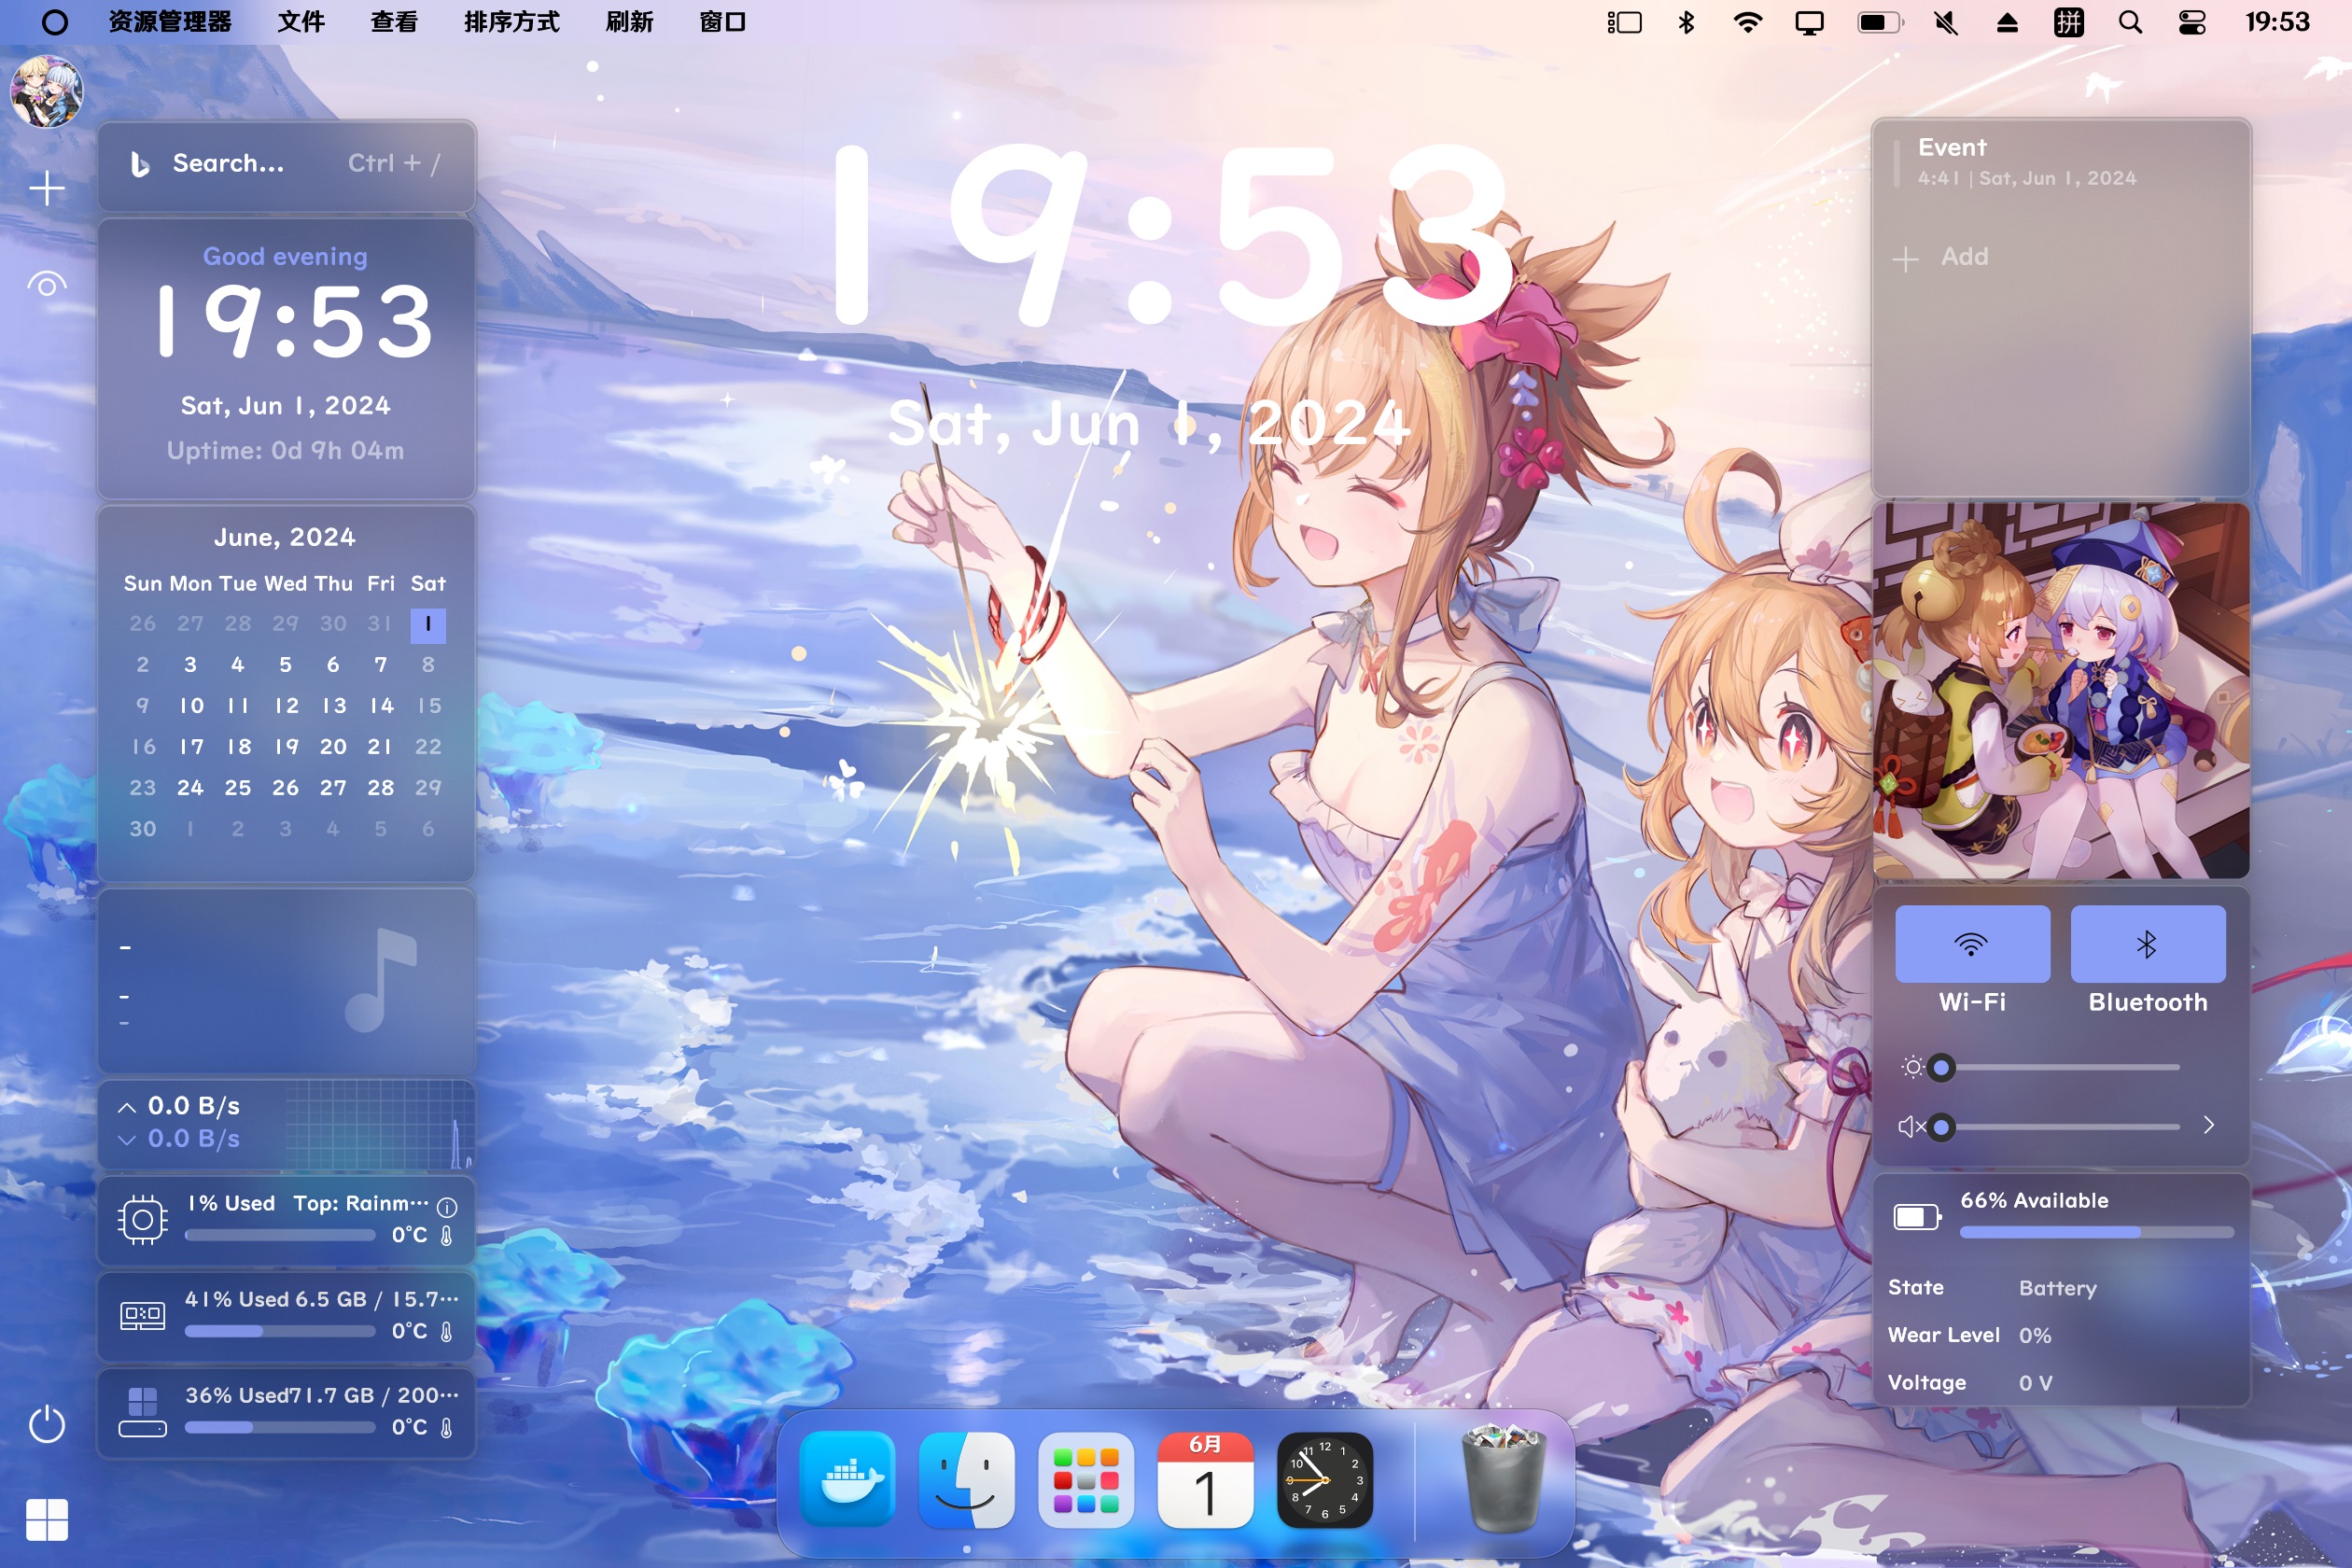
Task: Click the power icon in the sidebar
Action: tap(47, 1424)
